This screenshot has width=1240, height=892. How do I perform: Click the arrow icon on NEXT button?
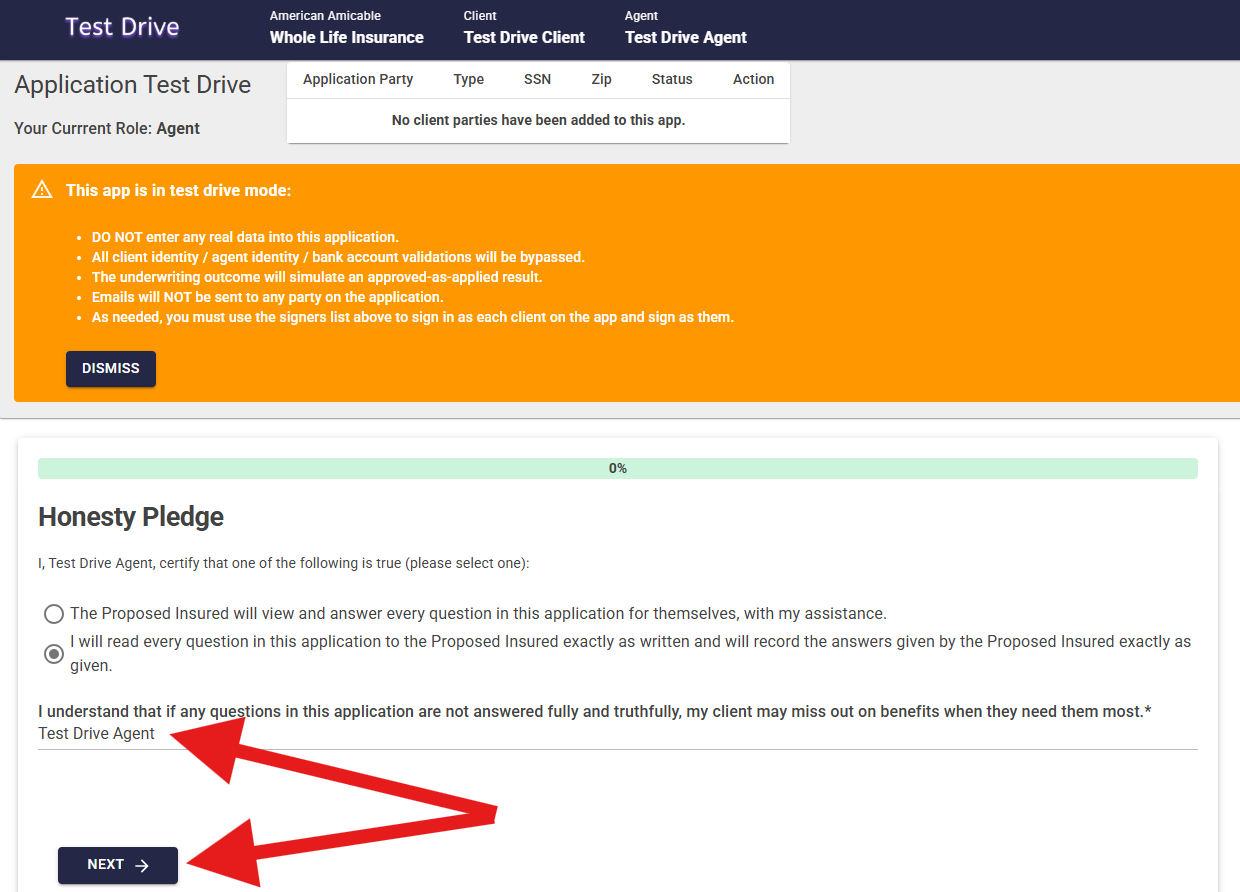pos(142,866)
